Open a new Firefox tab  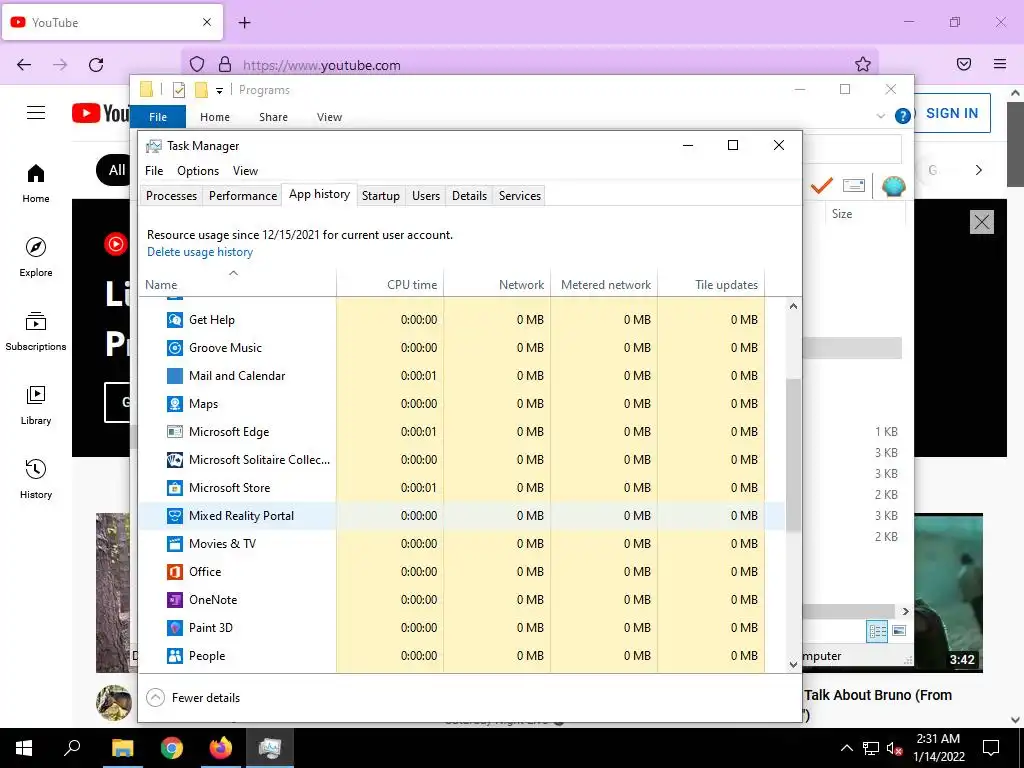point(244,23)
